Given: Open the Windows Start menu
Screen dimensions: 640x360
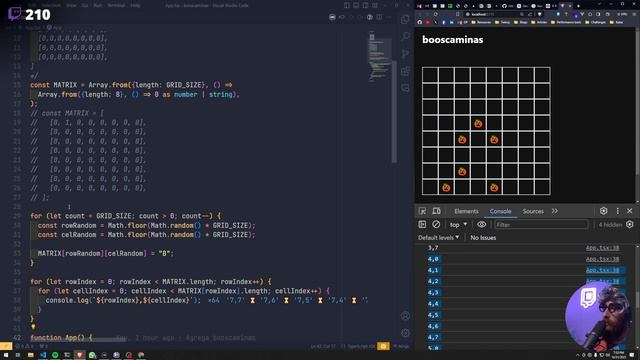Looking at the screenshot, I should pos(6,355).
